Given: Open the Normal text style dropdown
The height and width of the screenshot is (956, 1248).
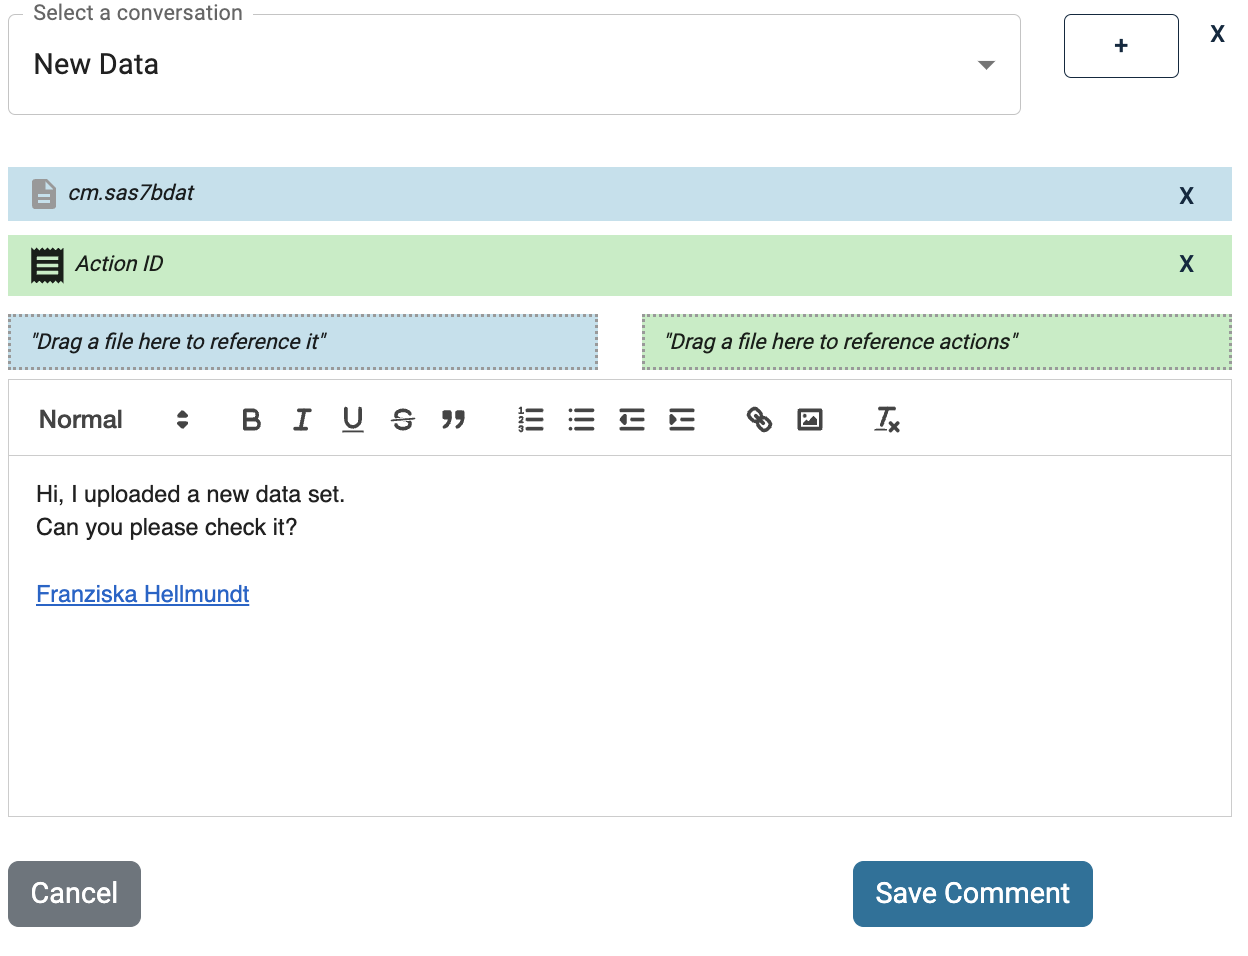Looking at the screenshot, I should (x=113, y=420).
